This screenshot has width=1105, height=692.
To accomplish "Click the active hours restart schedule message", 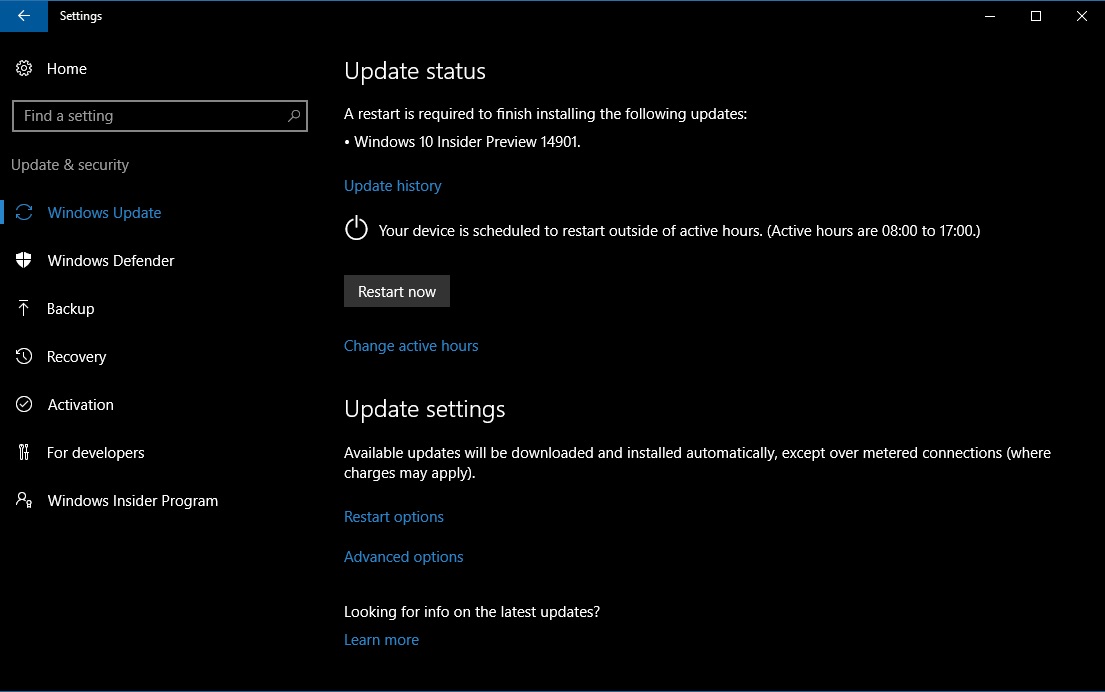I will (679, 230).
